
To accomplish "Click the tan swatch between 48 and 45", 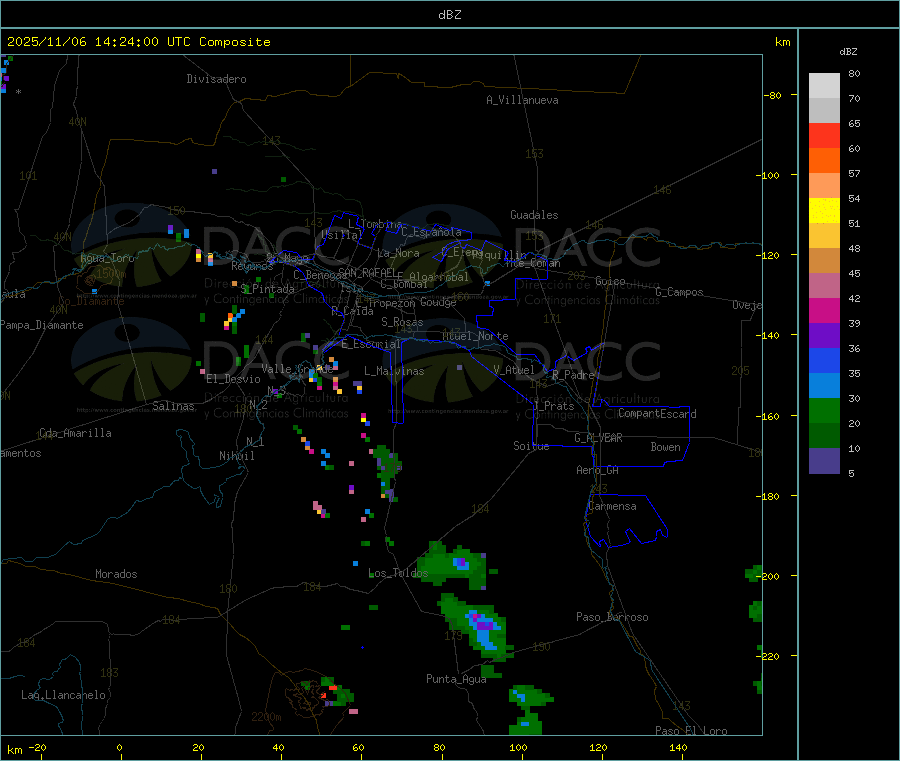I will click(x=824, y=261).
